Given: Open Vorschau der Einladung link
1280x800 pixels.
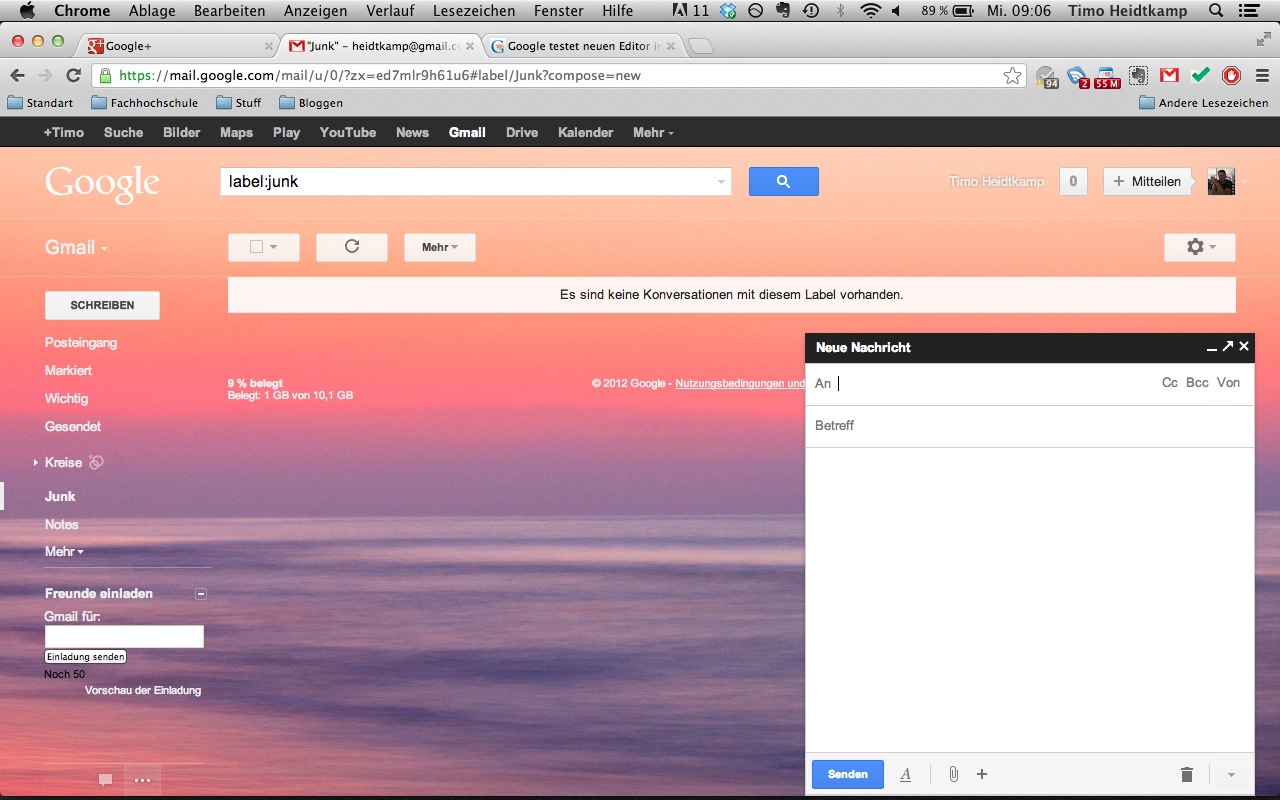Looking at the screenshot, I should point(143,690).
